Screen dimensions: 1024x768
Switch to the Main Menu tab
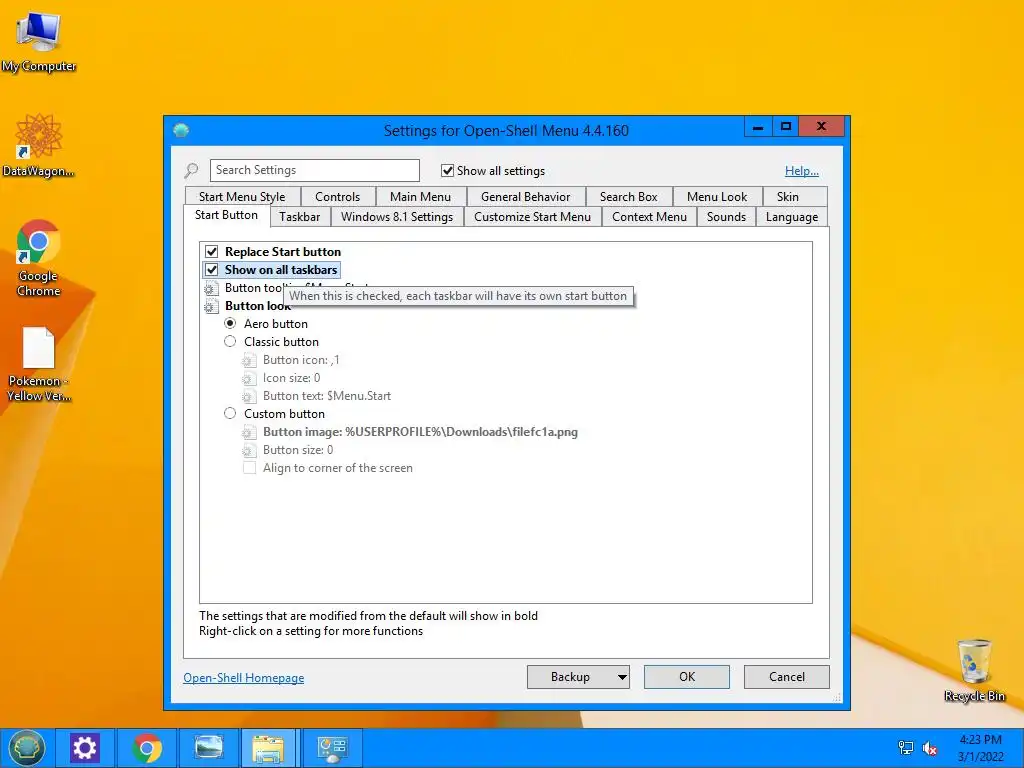[420, 197]
